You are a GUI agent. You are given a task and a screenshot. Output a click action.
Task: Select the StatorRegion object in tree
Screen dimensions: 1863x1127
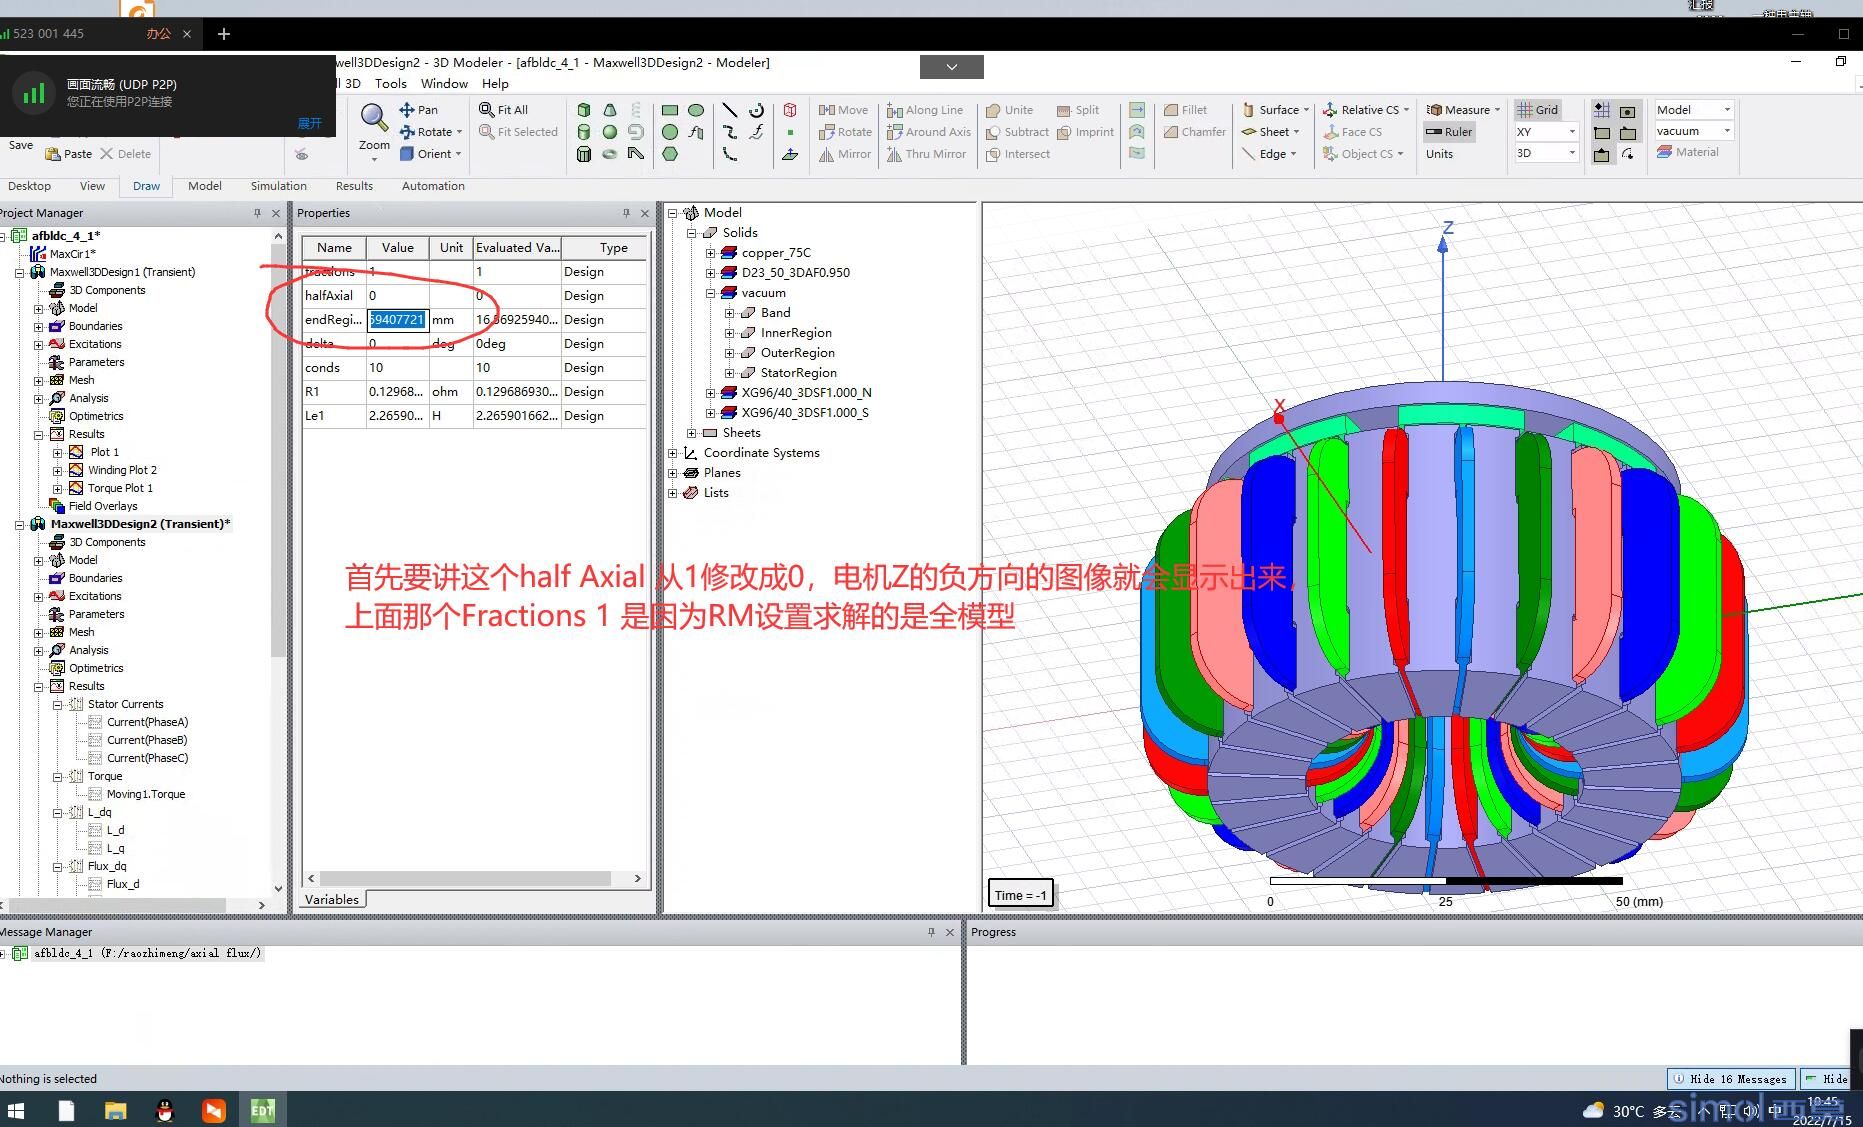point(798,373)
